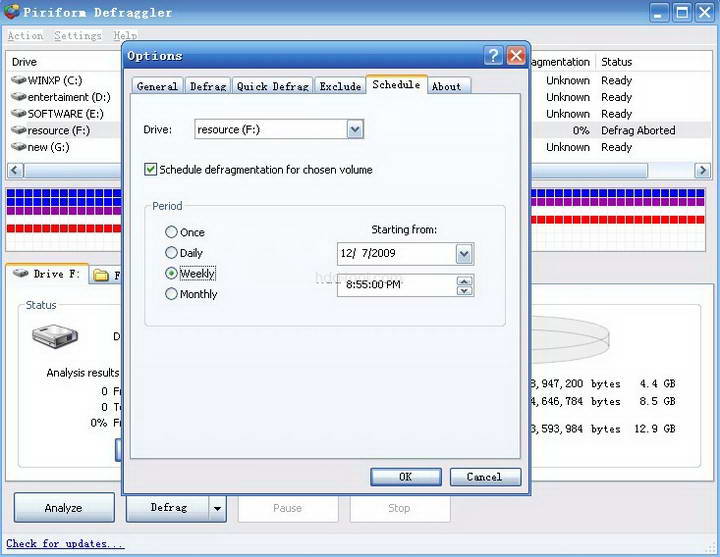720x557 pixels.
Task: Click the Pause button
Action: pyautogui.click(x=288, y=508)
